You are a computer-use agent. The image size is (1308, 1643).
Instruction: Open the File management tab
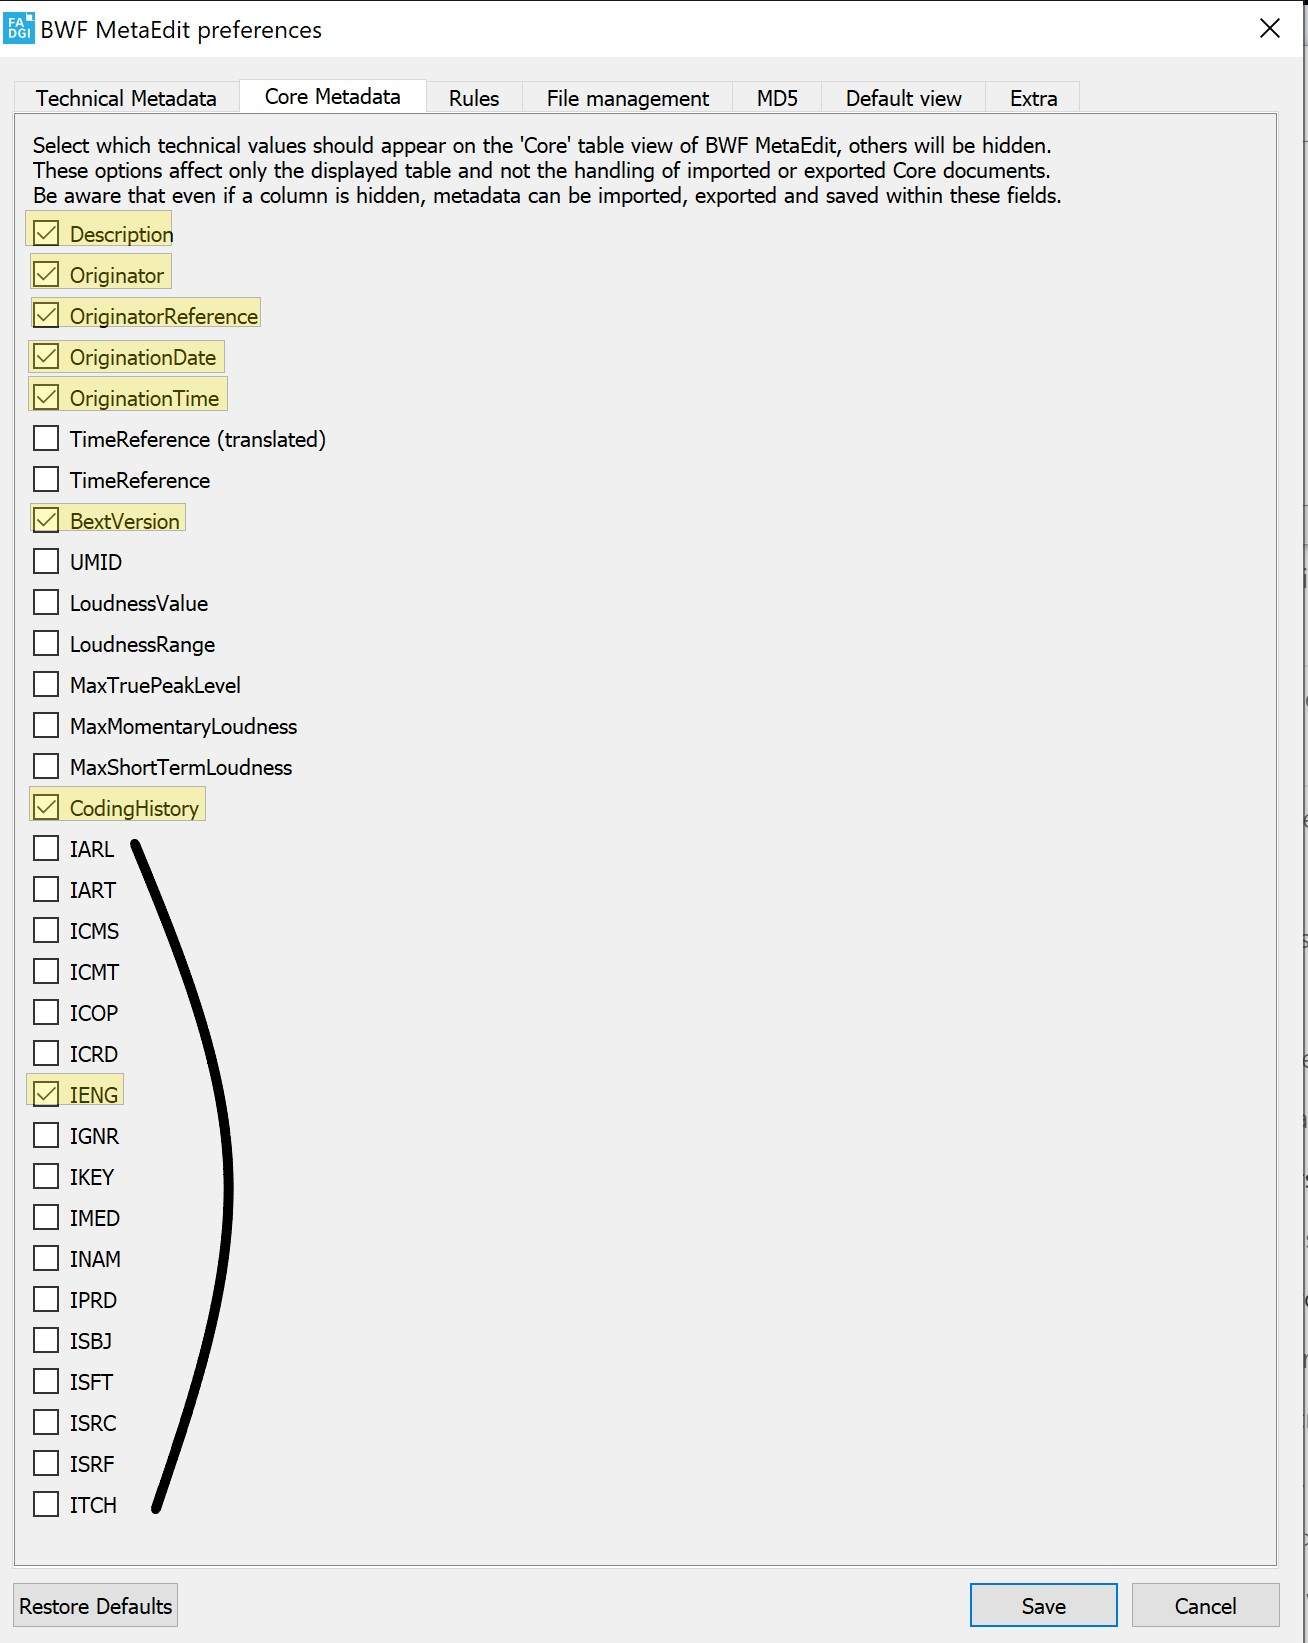tap(627, 98)
